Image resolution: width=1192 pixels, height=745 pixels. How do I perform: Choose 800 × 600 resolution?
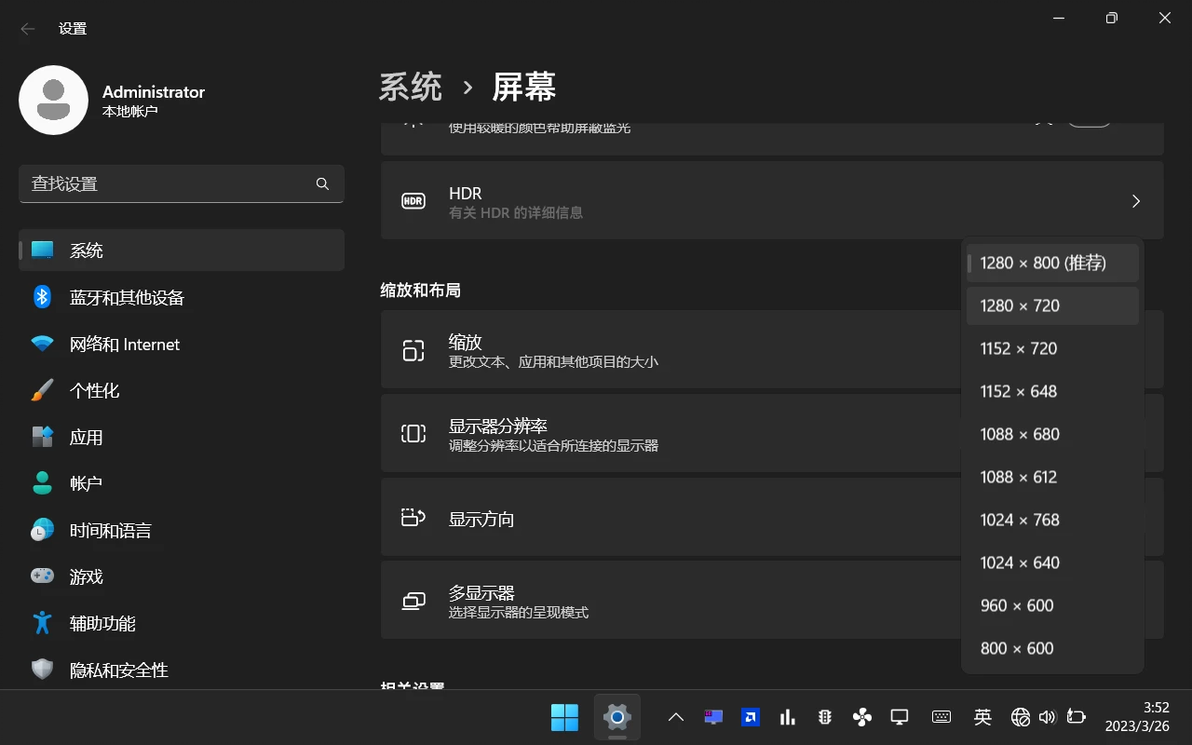[x=1052, y=648]
